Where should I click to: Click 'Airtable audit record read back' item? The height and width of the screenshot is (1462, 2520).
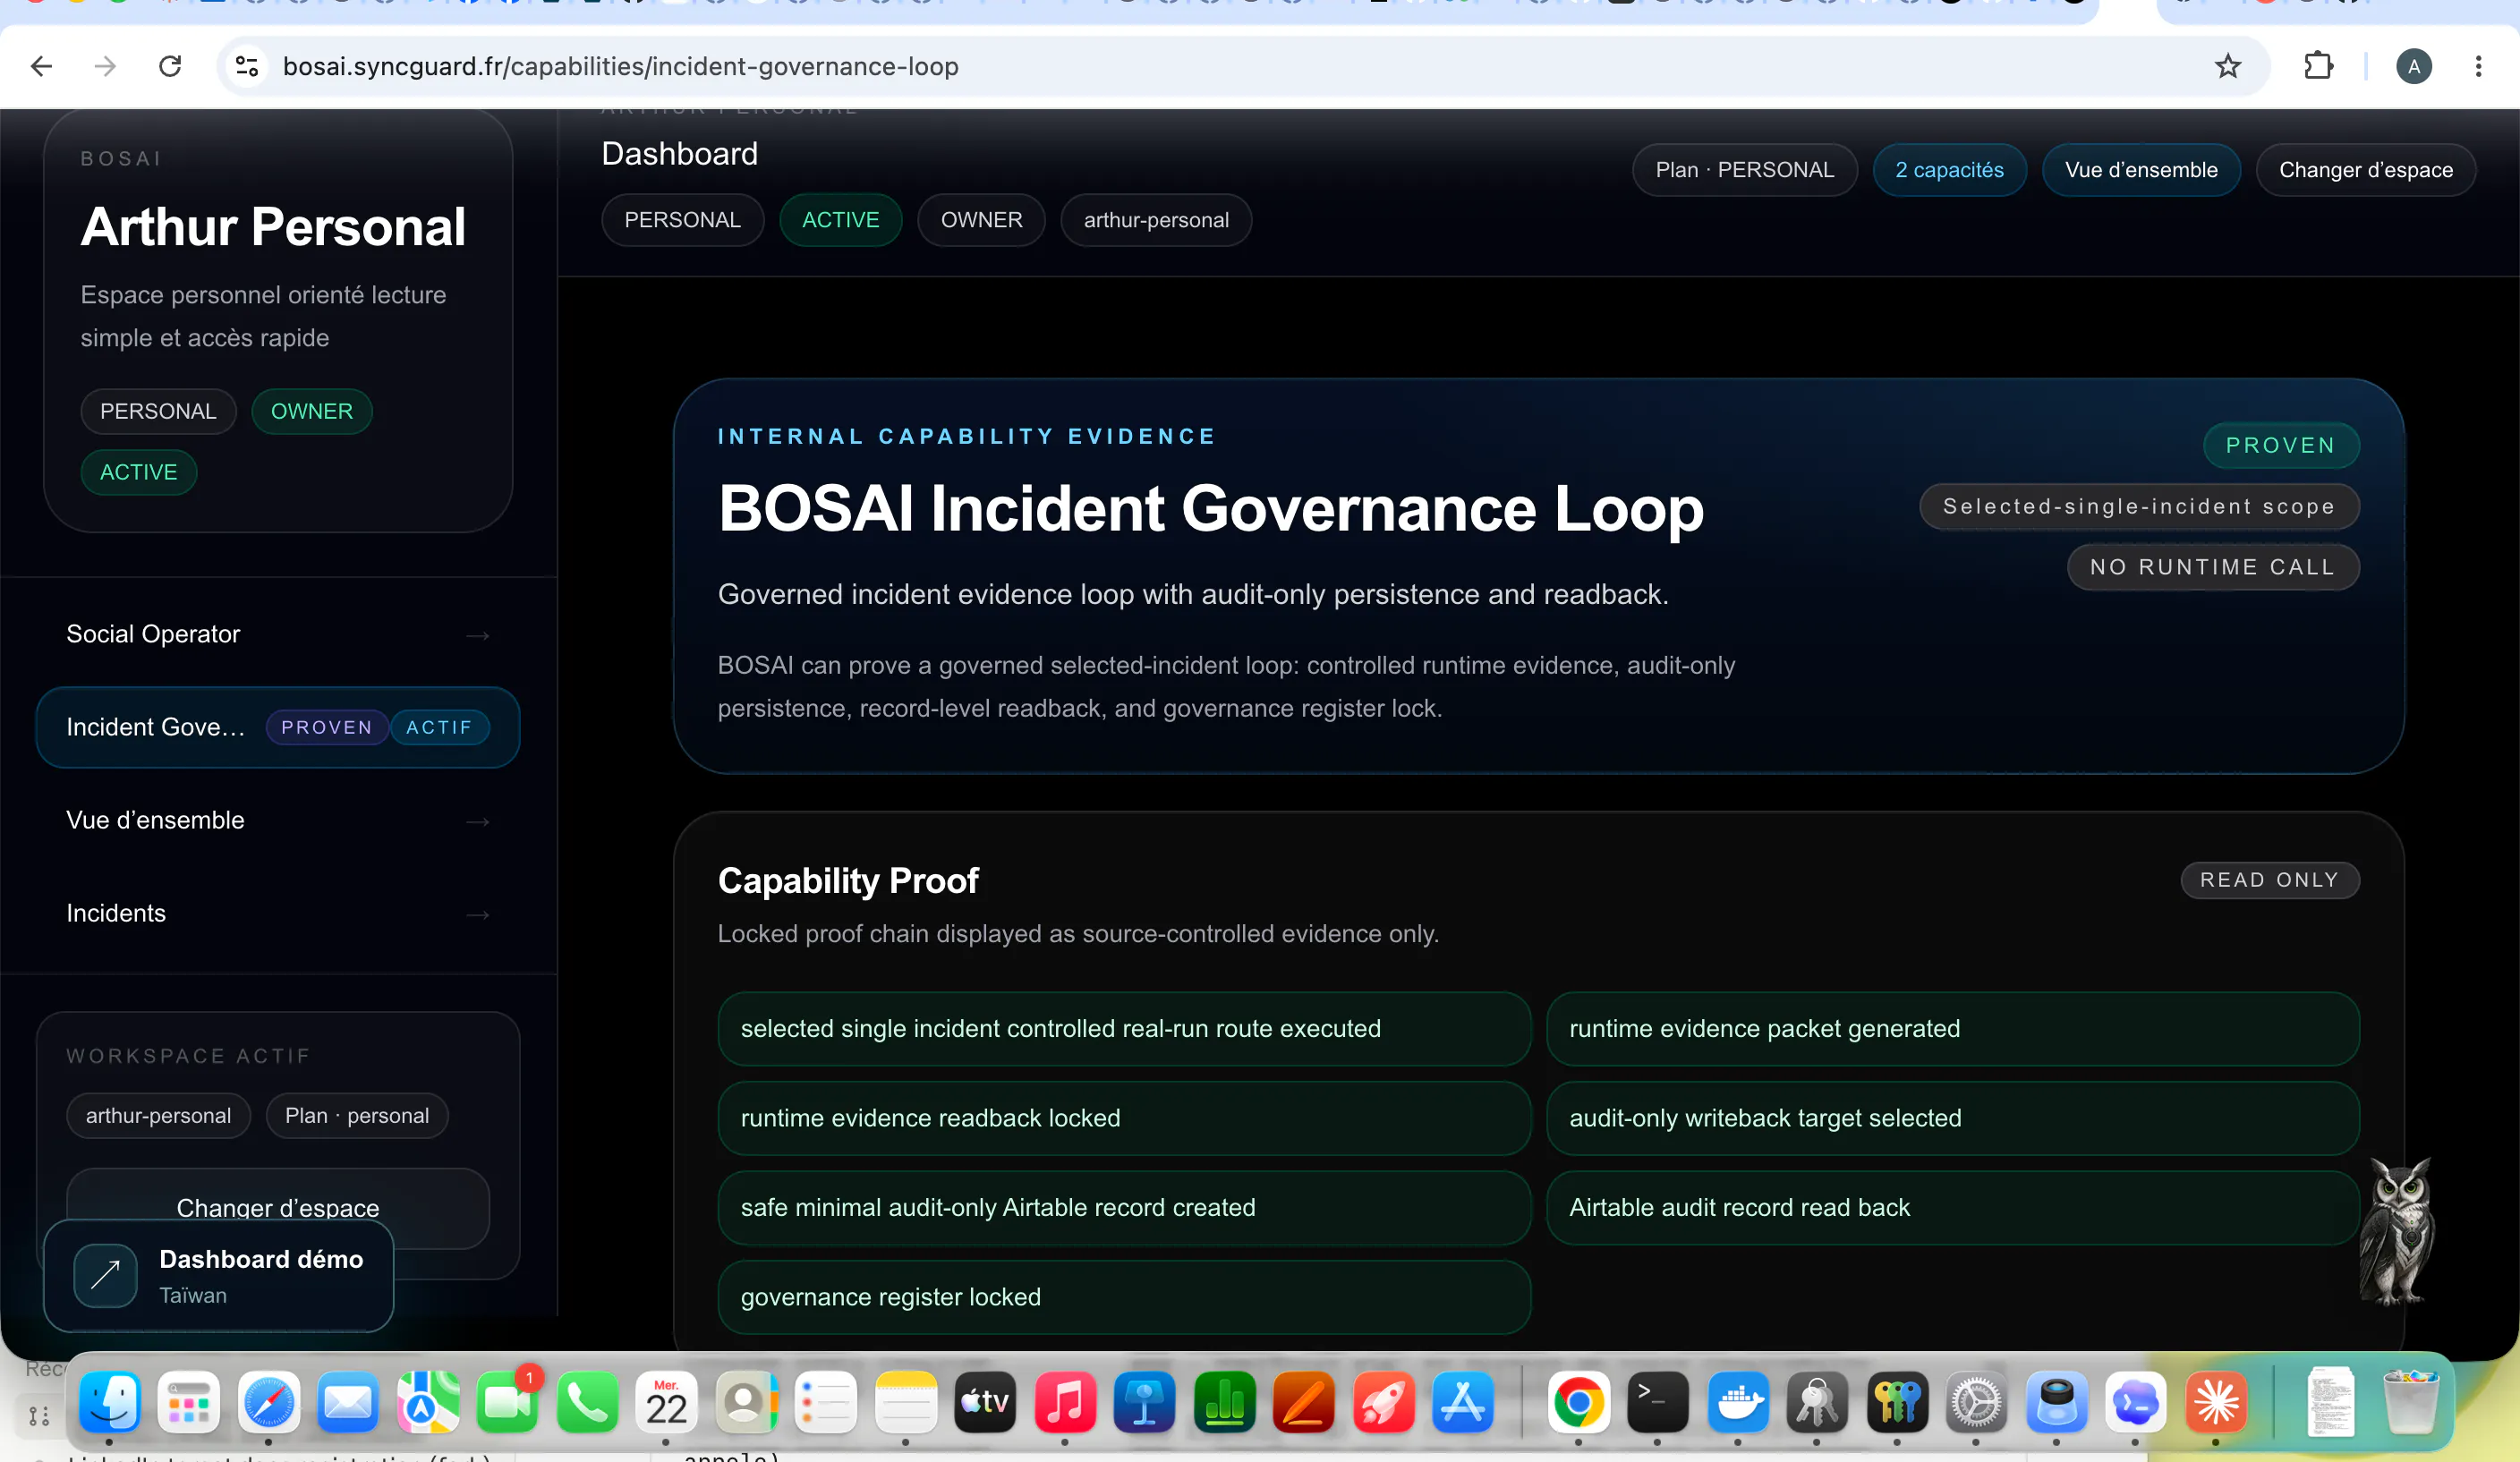click(x=1953, y=1207)
